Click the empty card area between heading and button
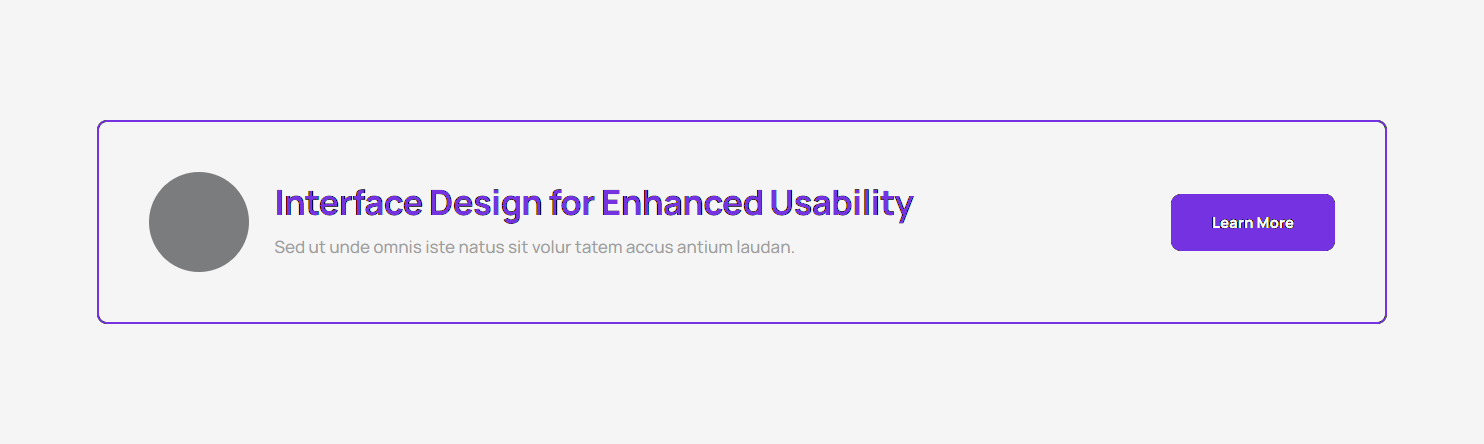Screen dimensions: 1484x444 [1040, 222]
